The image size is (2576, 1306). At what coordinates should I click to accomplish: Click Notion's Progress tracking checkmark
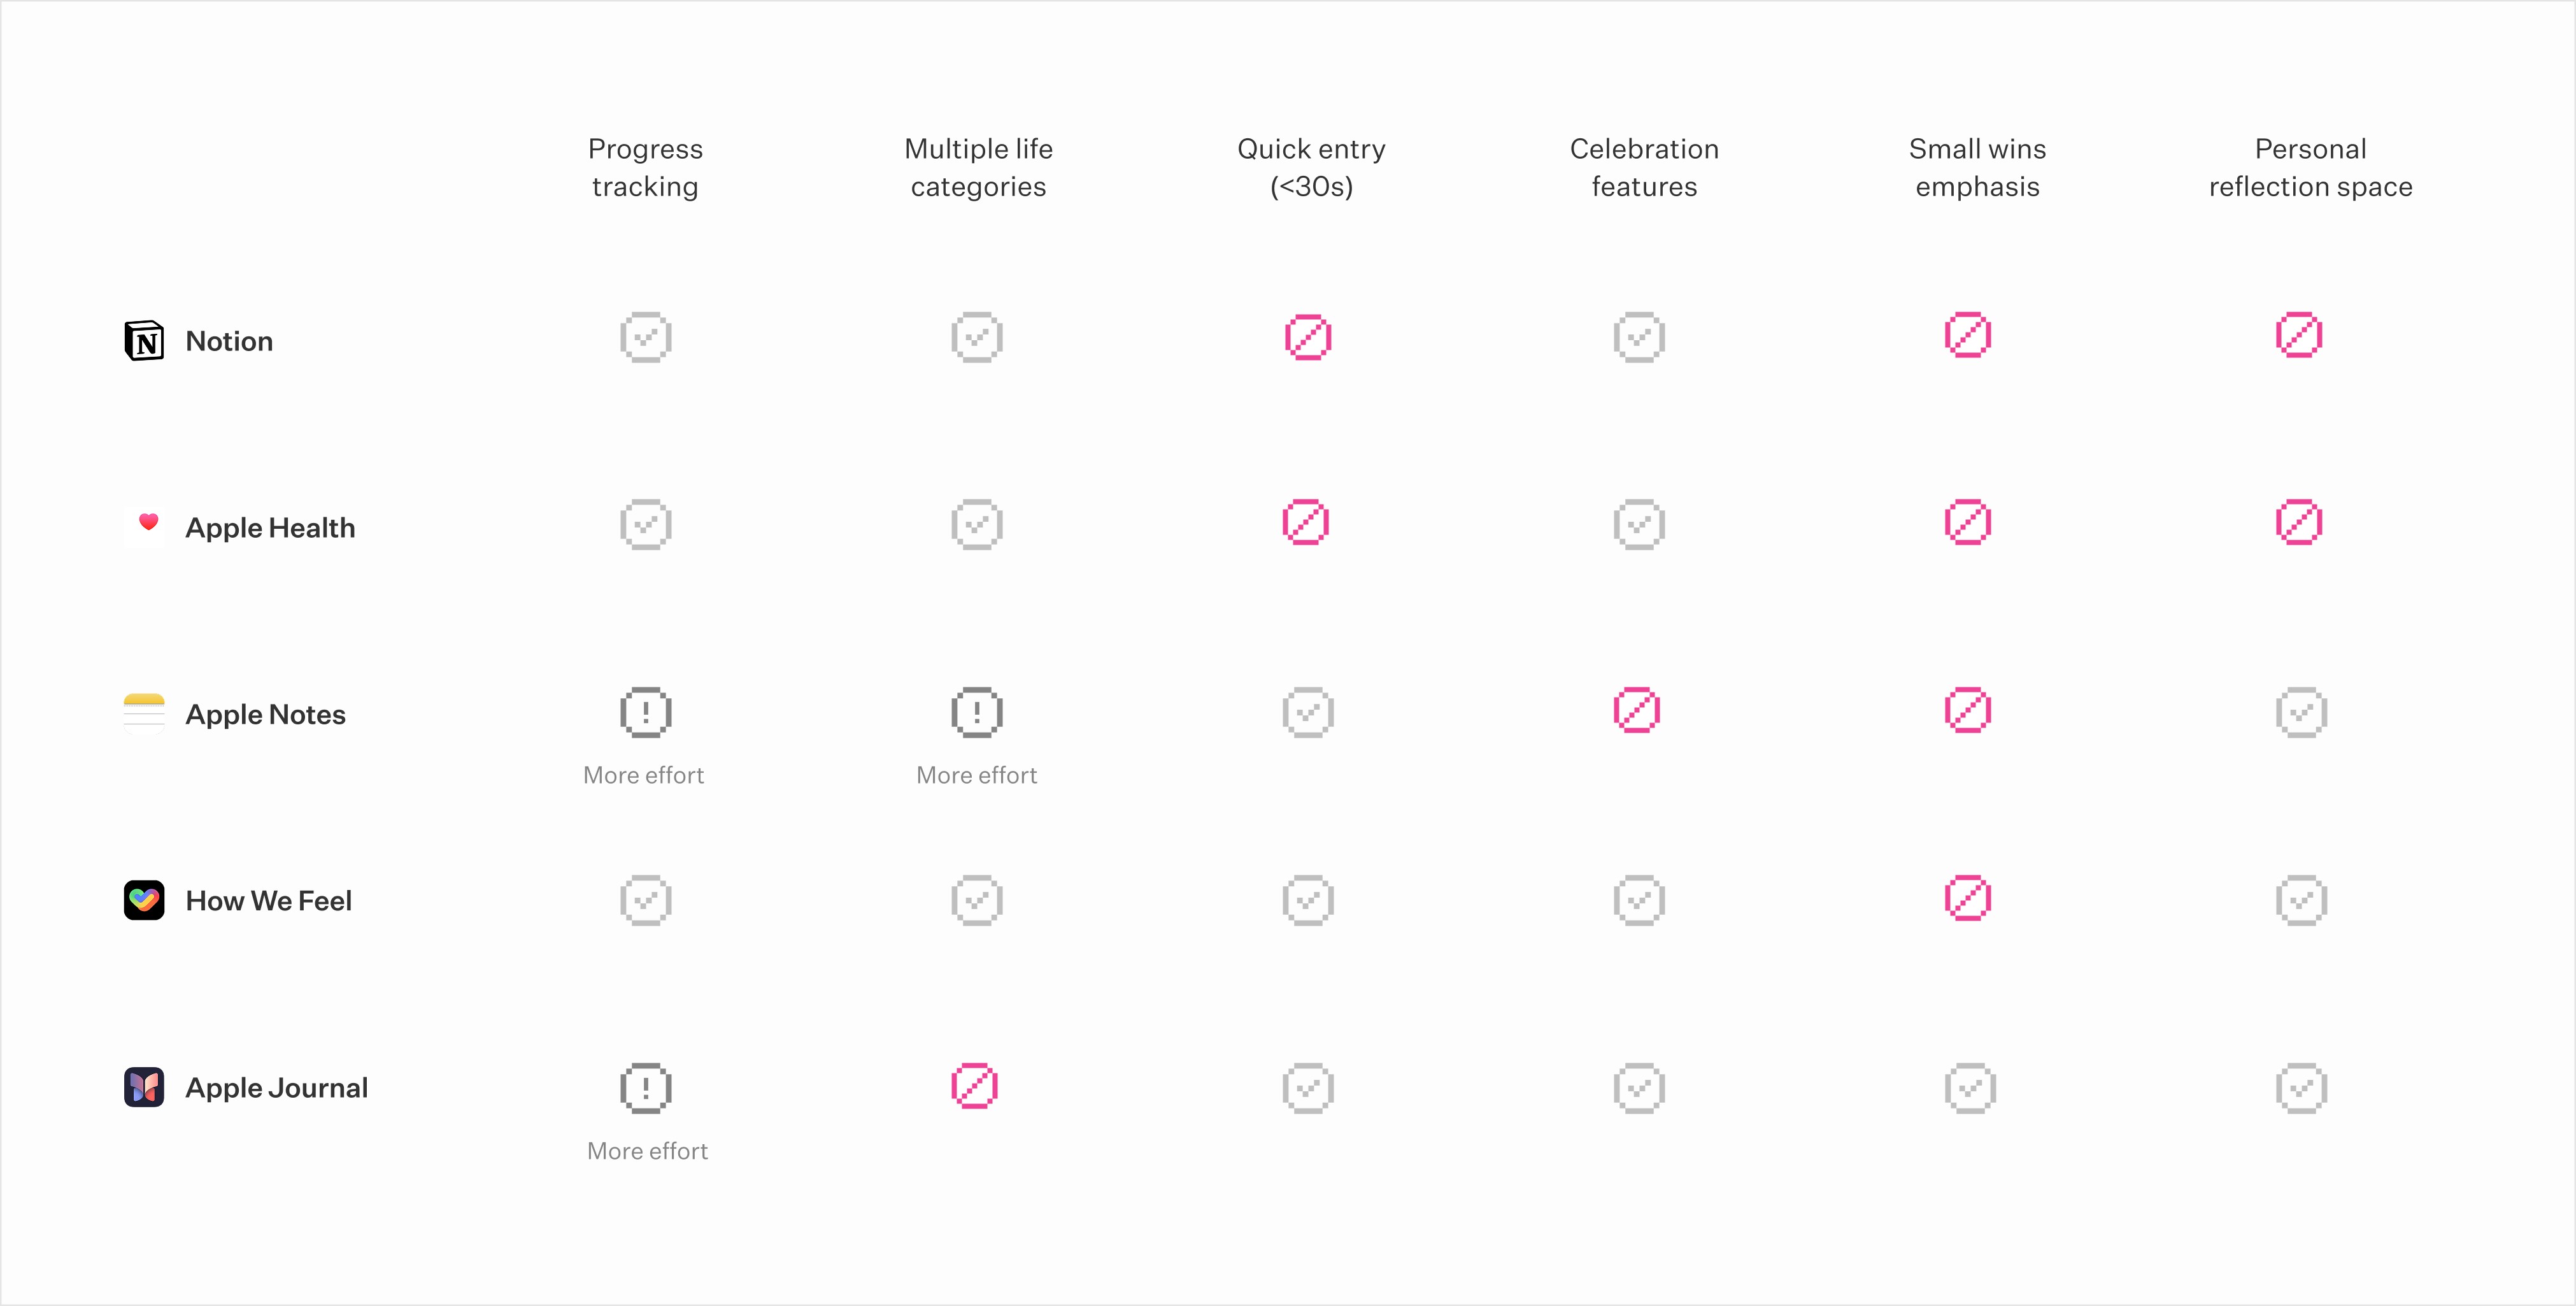click(645, 337)
